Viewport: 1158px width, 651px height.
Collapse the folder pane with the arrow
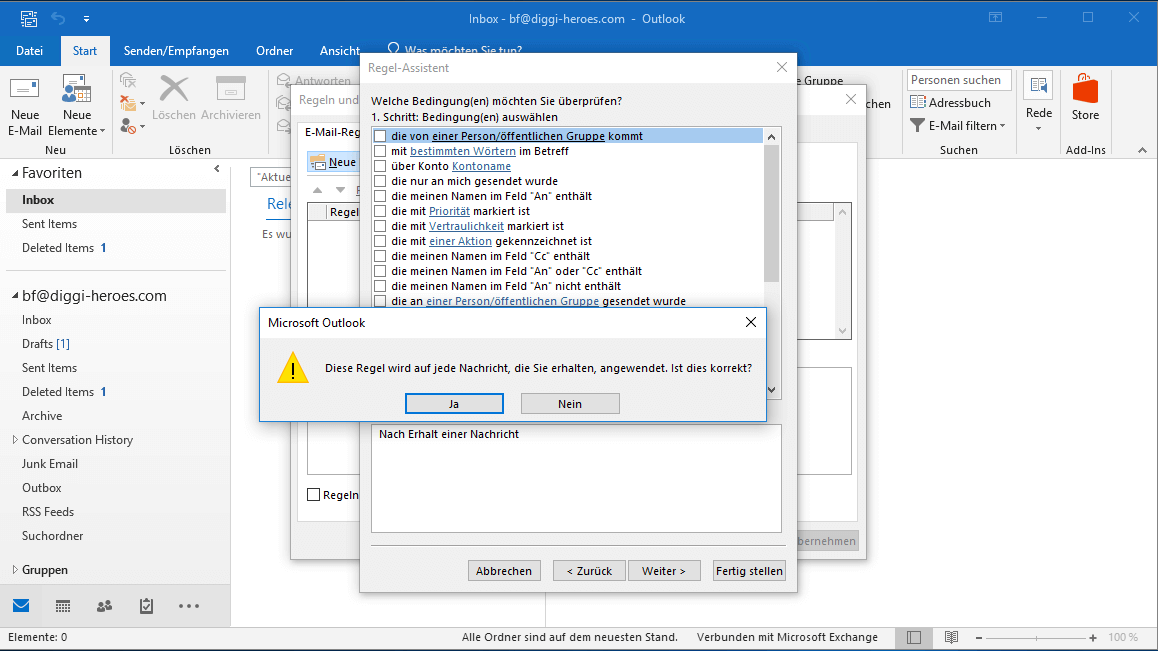216,169
